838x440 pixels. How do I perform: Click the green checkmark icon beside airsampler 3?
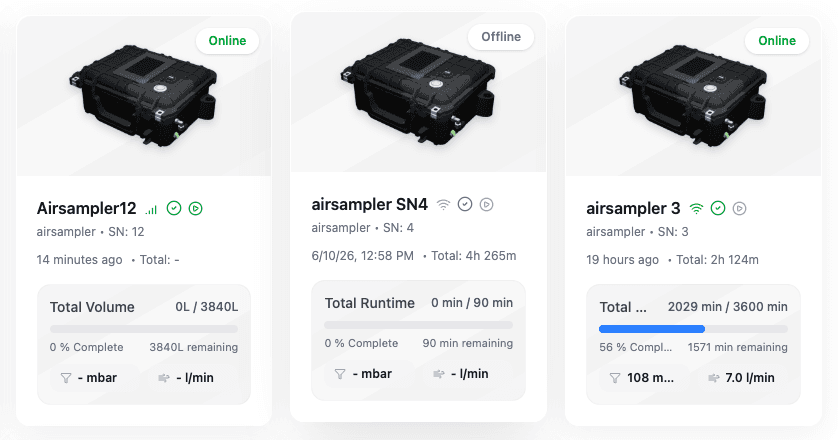718,209
